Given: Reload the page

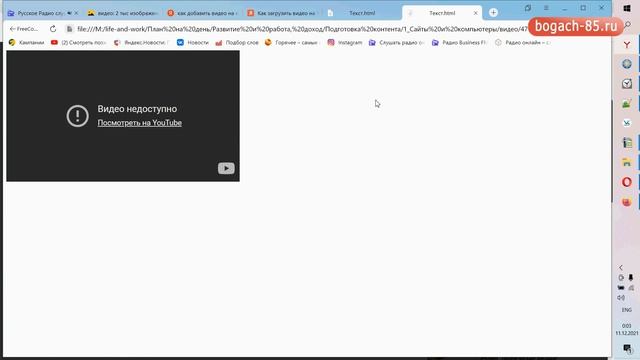Looking at the screenshot, I should click(x=53, y=29).
